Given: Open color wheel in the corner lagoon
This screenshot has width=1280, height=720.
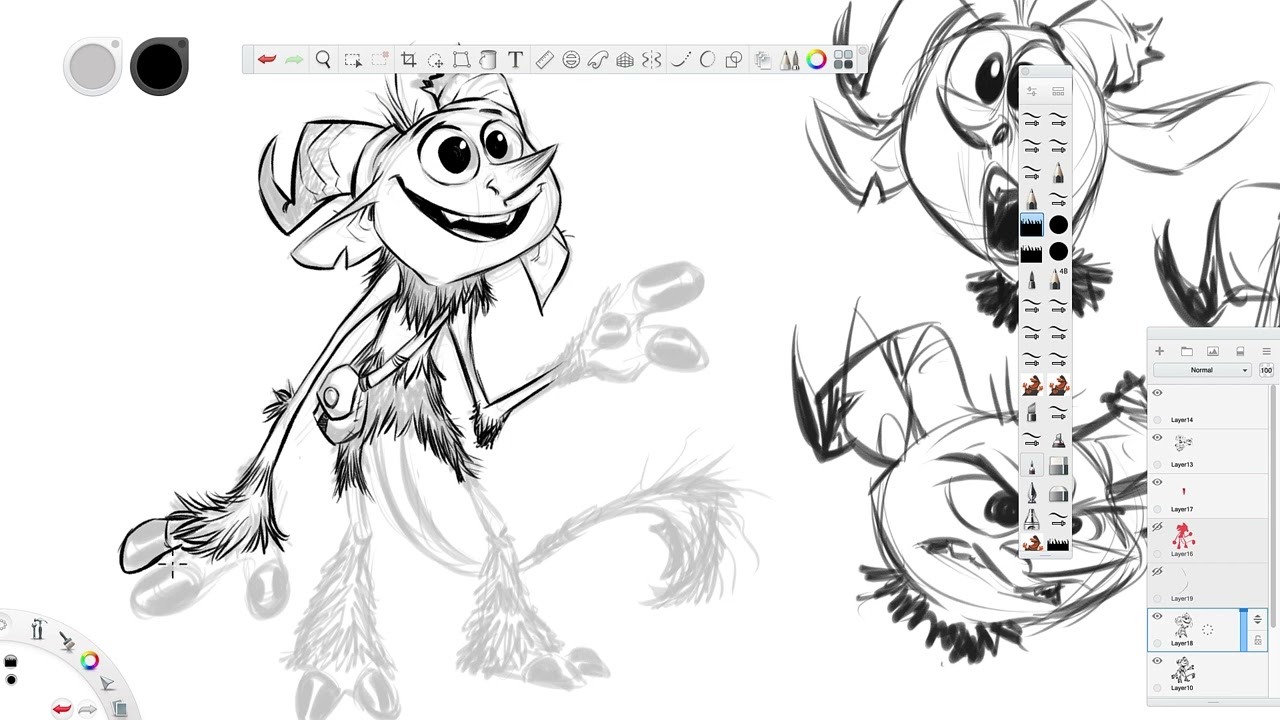Looking at the screenshot, I should tap(90, 660).
